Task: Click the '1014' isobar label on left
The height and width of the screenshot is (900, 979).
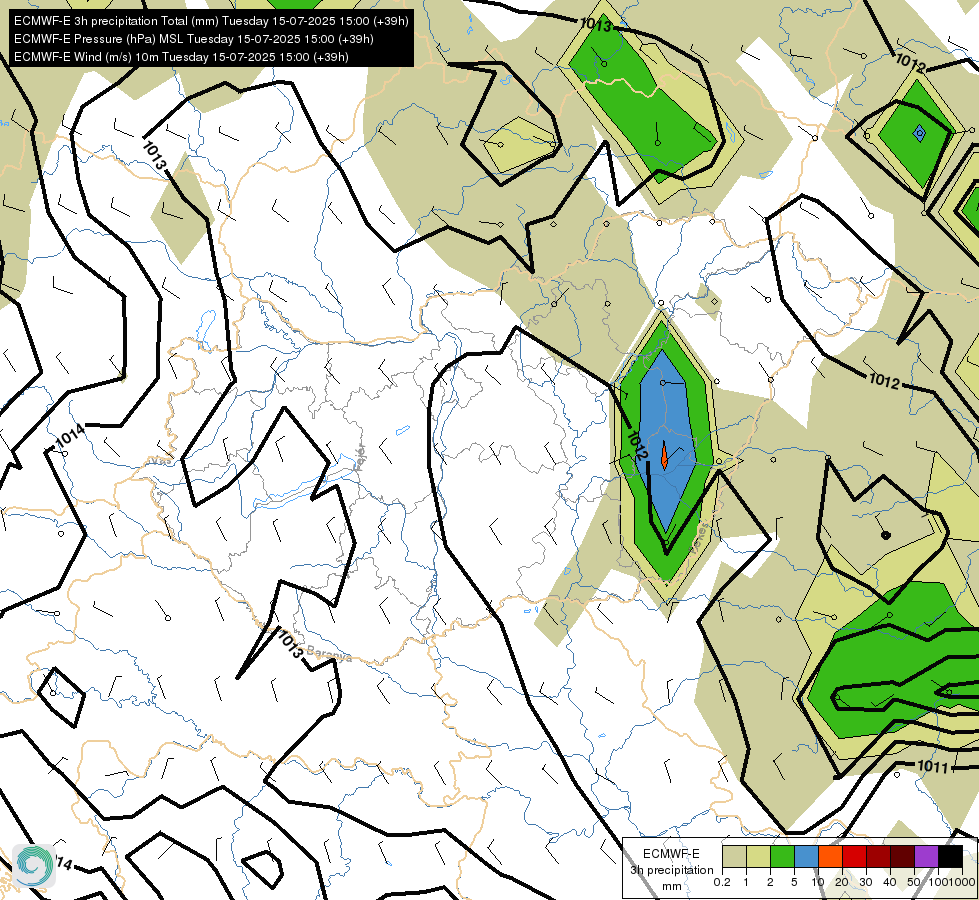Action: (x=70, y=435)
